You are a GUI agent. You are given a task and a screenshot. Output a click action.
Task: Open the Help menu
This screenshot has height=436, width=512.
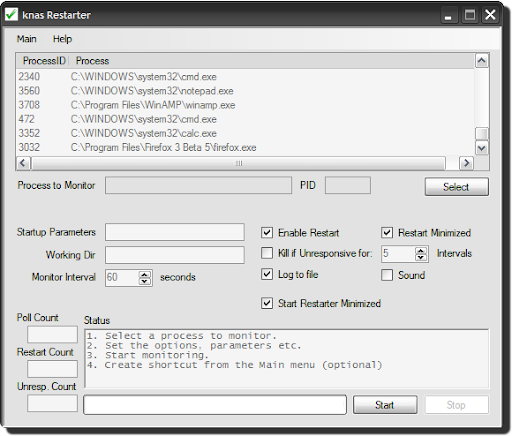click(x=62, y=39)
